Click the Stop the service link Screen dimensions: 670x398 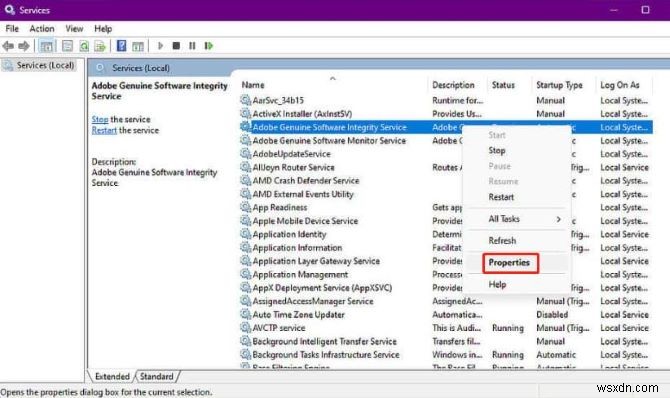tap(100, 119)
